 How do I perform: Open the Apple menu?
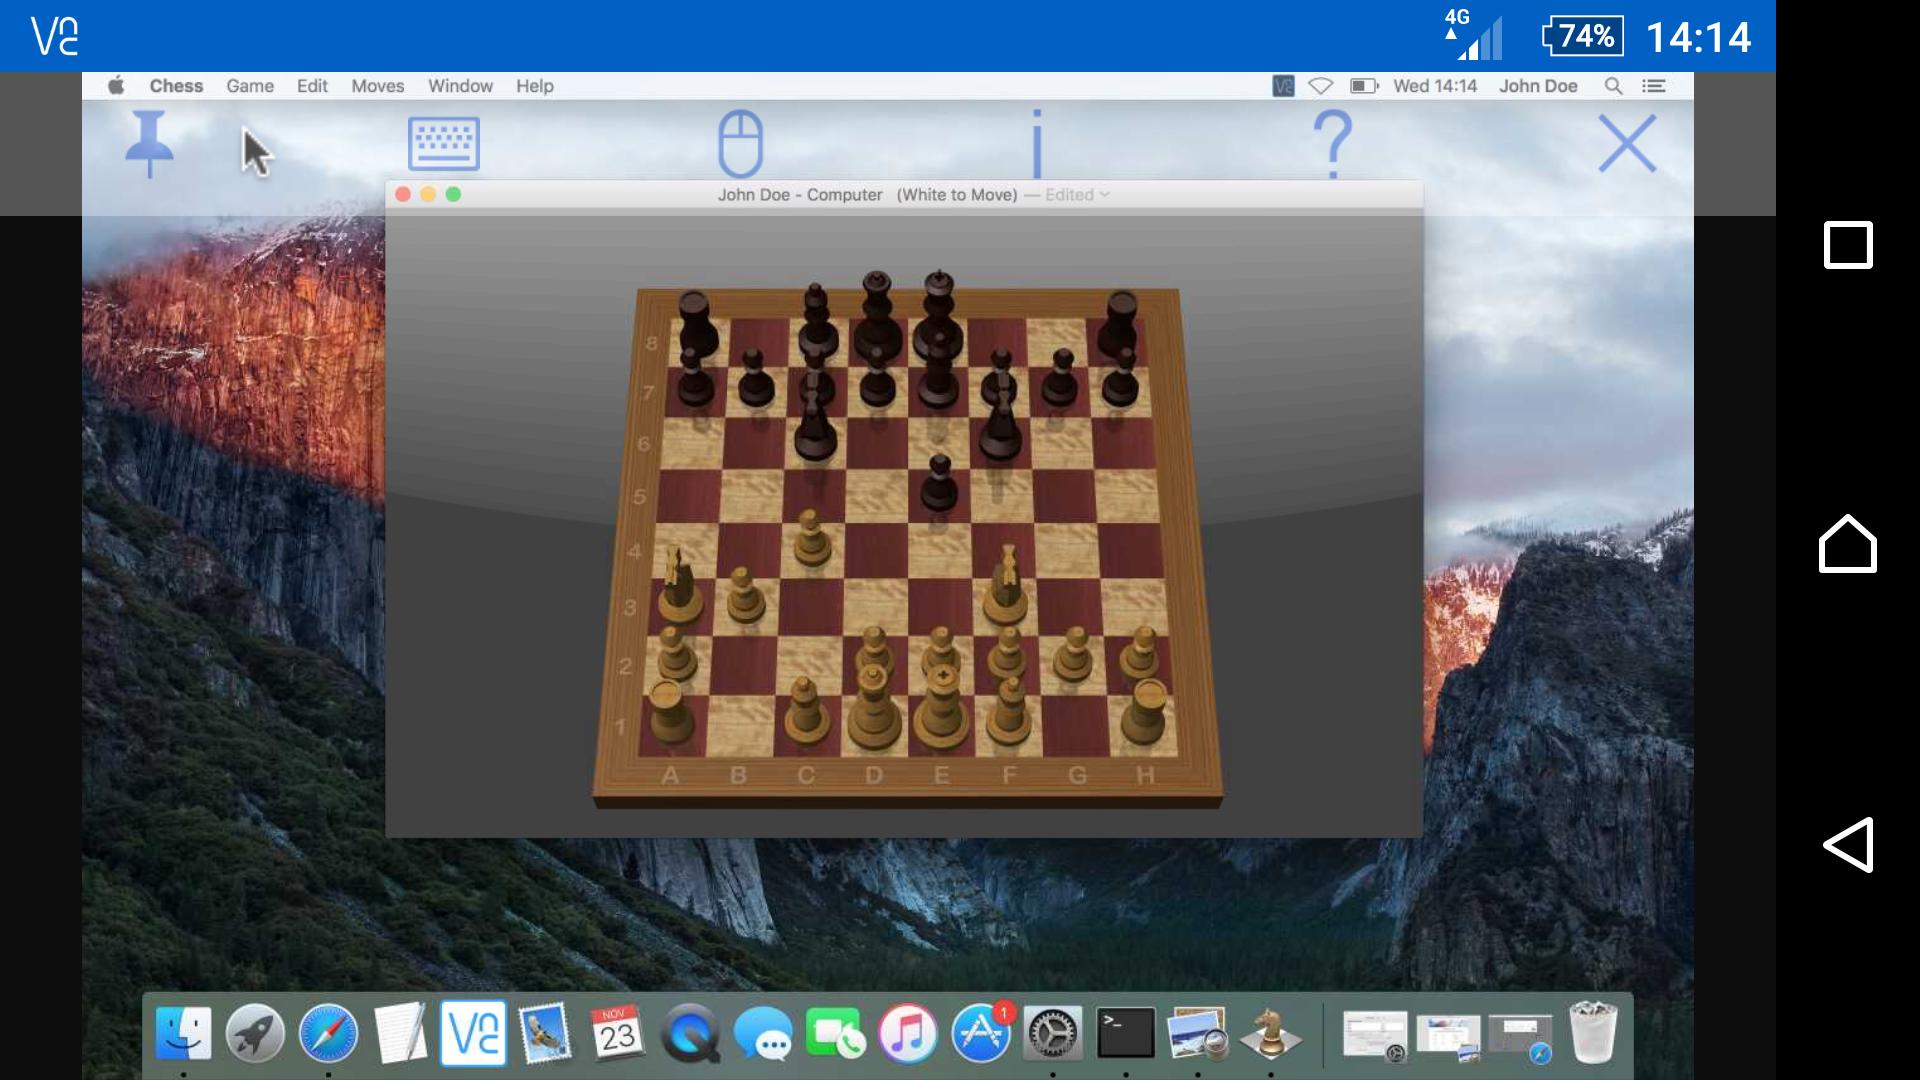[116, 86]
